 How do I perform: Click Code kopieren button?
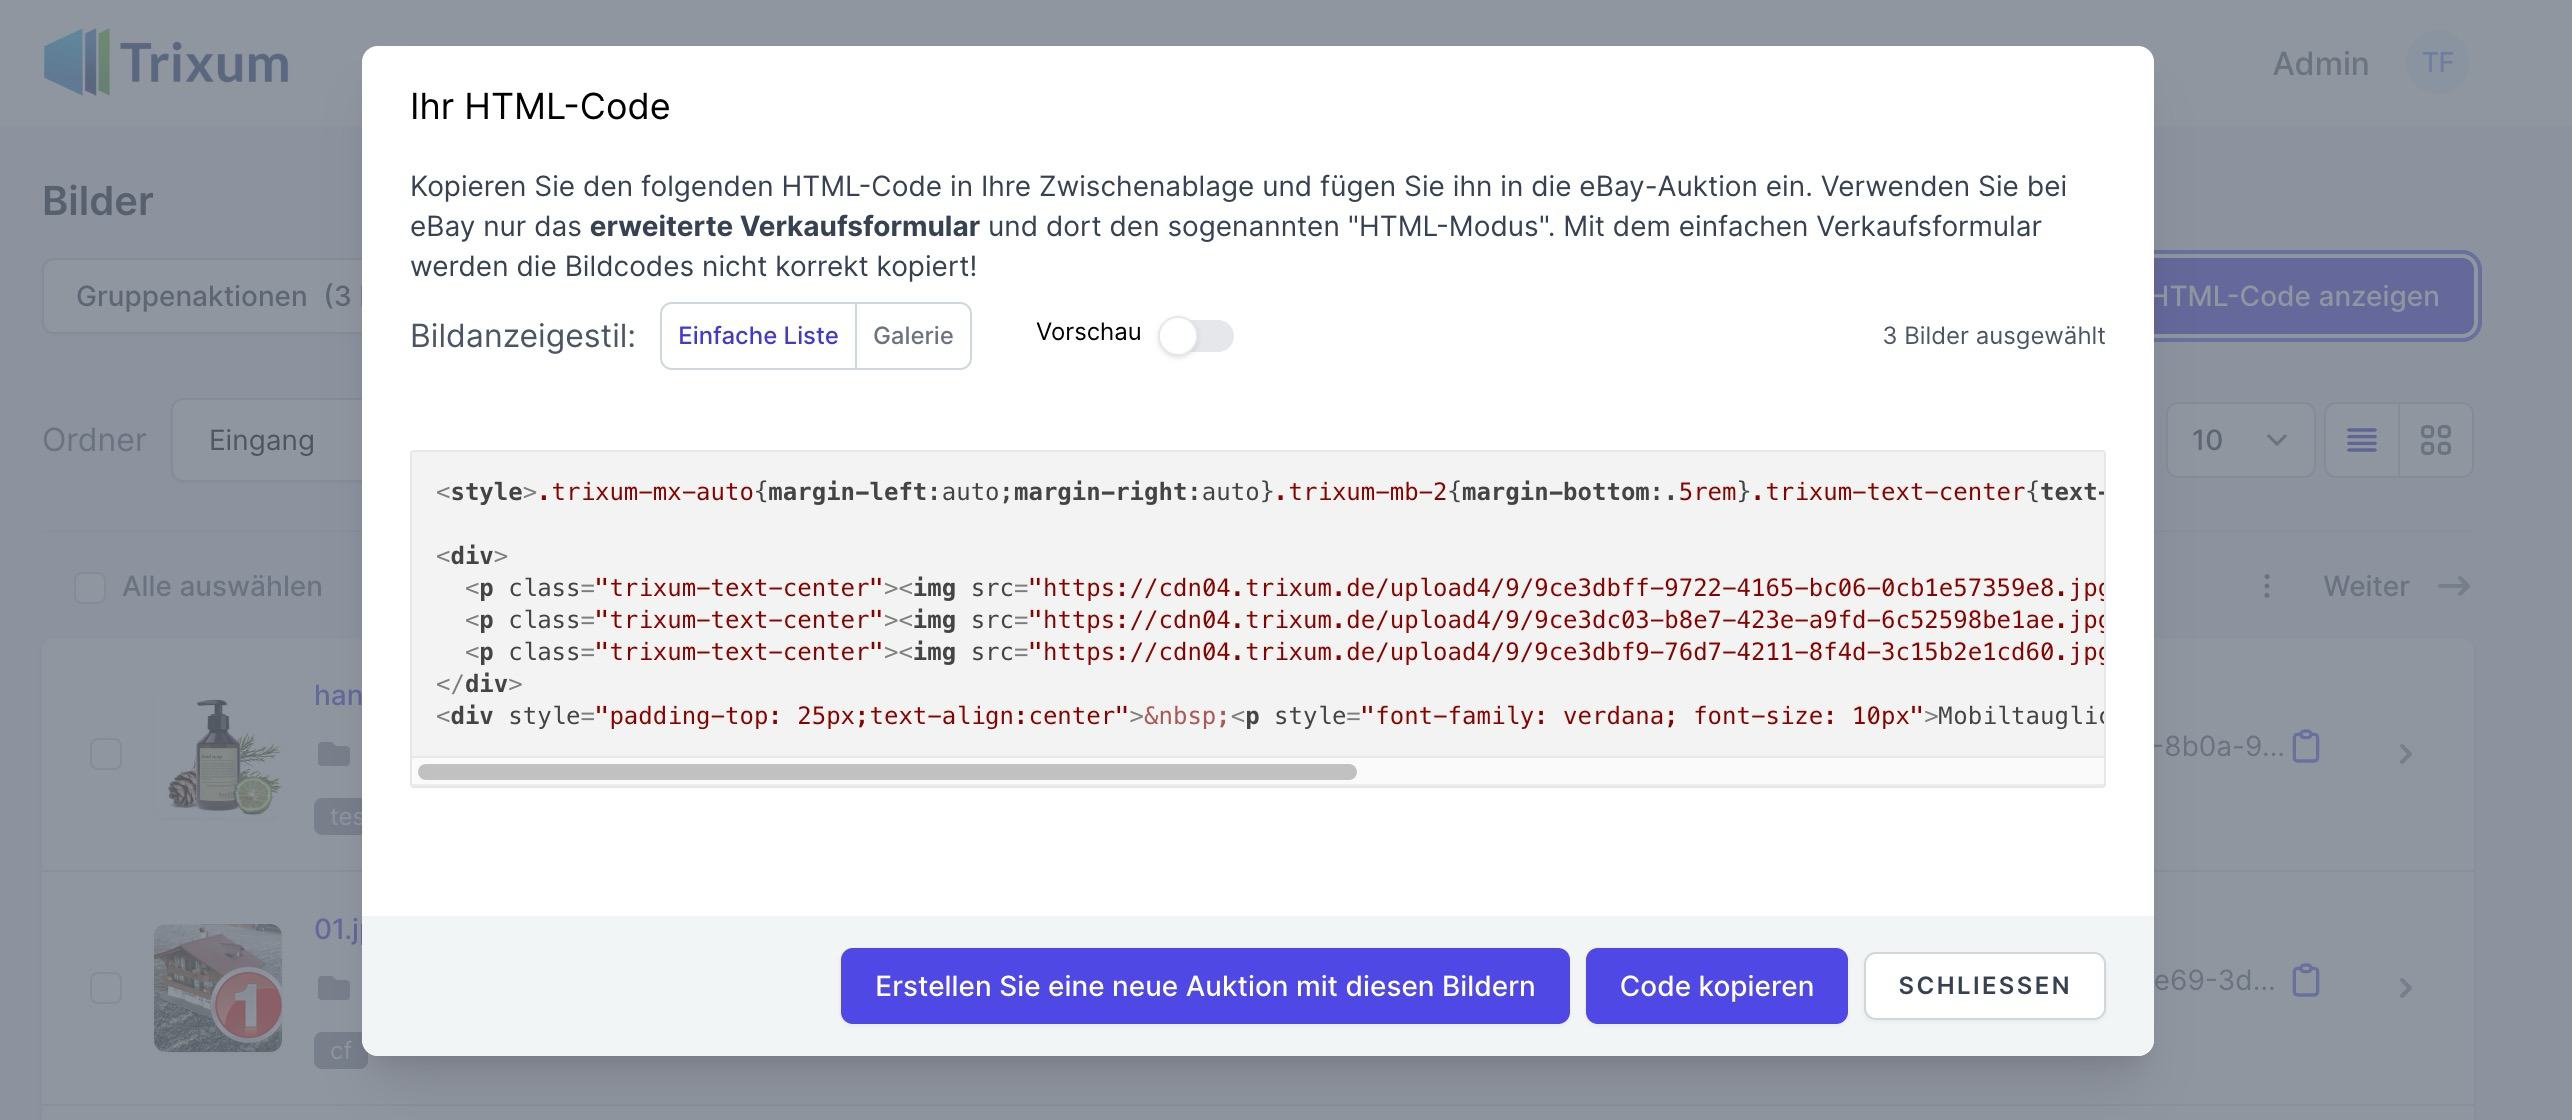1716,986
